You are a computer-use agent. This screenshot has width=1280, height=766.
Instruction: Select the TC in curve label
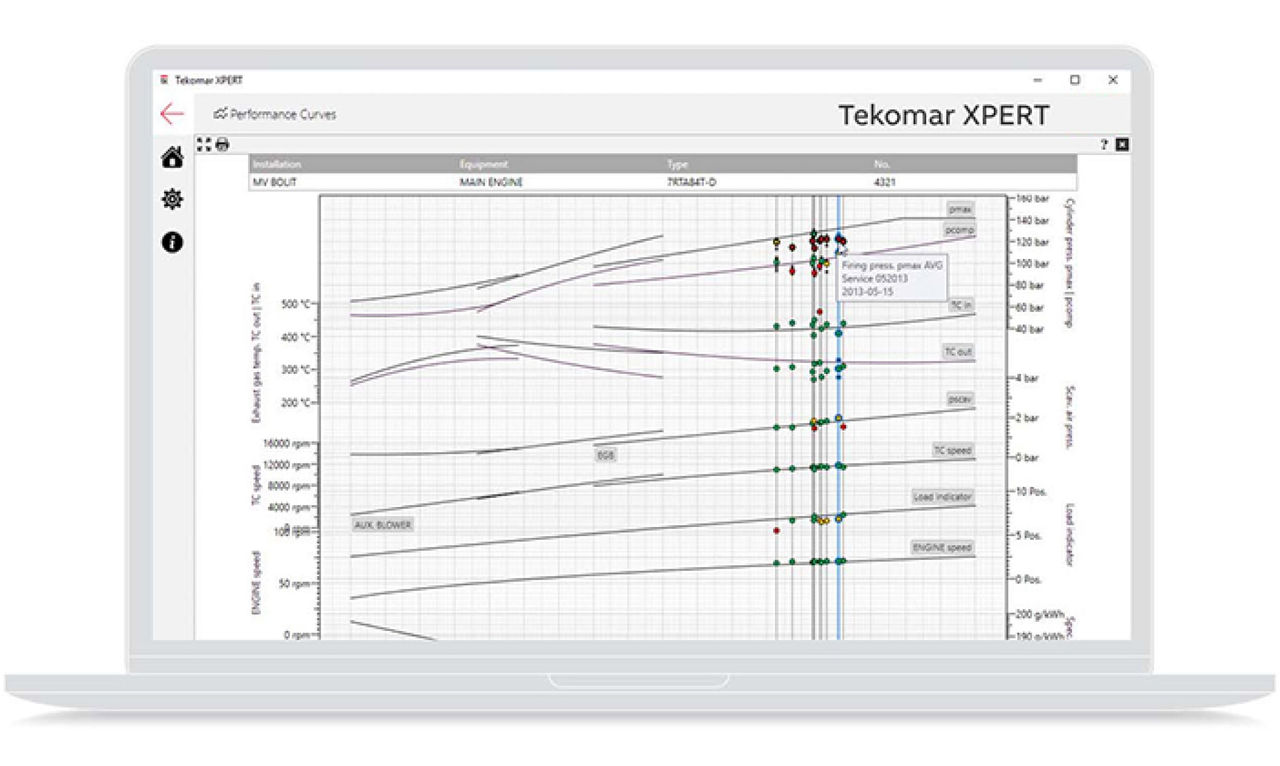(x=961, y=304)
